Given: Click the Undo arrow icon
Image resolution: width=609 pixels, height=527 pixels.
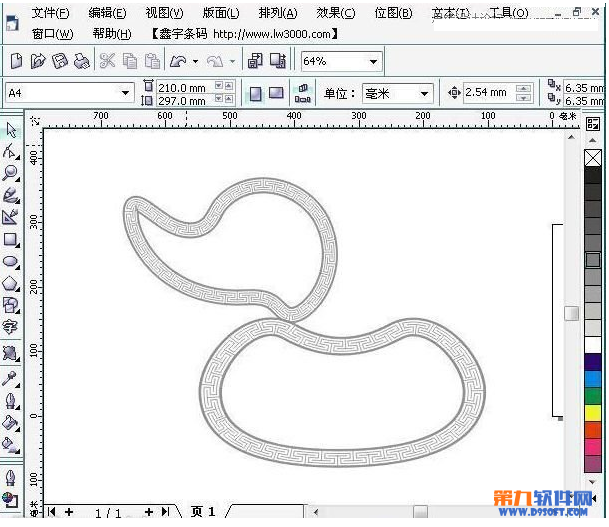Looking at the screenshot, I should click(178, 61).
